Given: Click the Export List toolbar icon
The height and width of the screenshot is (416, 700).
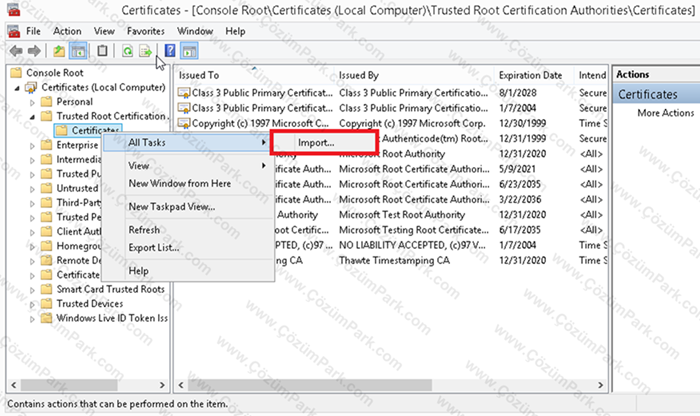Looking at the screenshot, I should (146, 51).
